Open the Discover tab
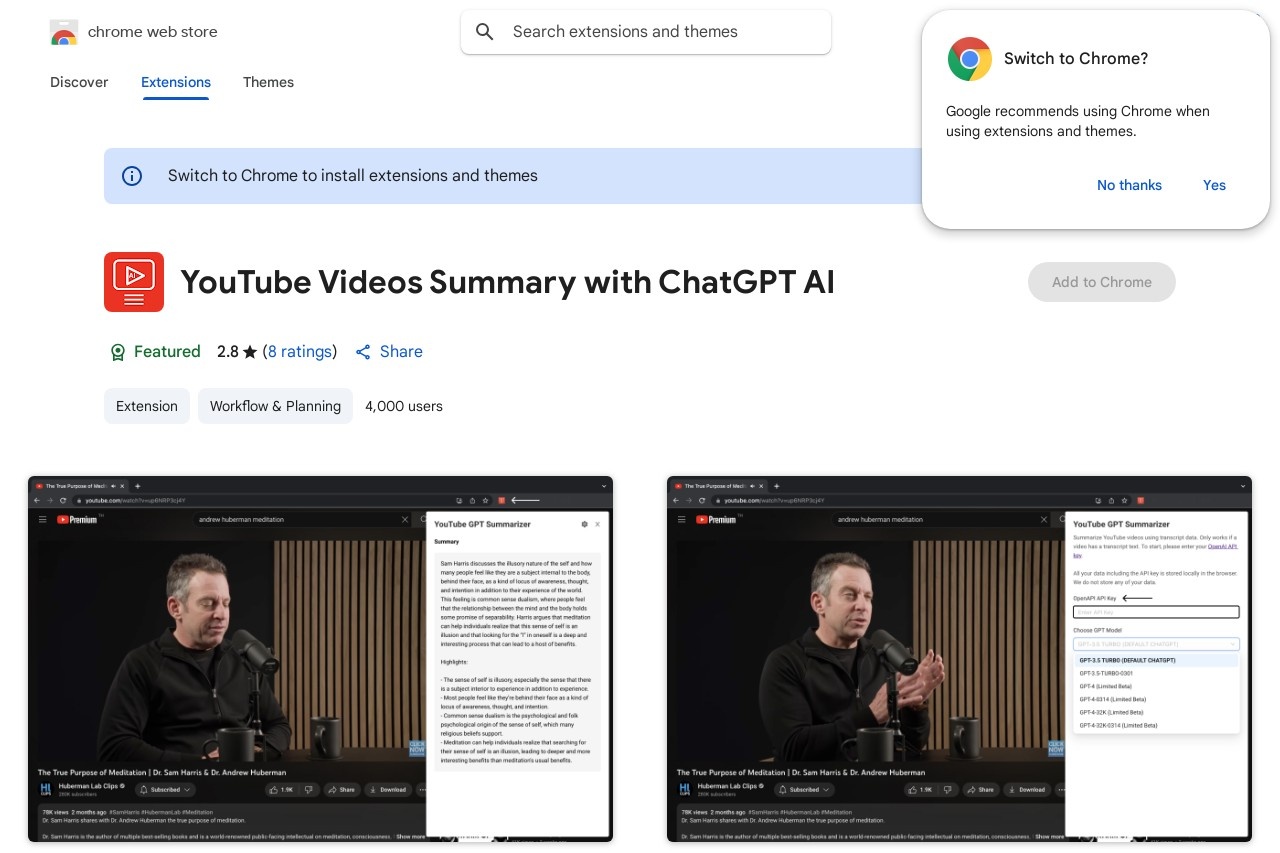The height and width of the screenshot is (853, 1280). (79, 82)
